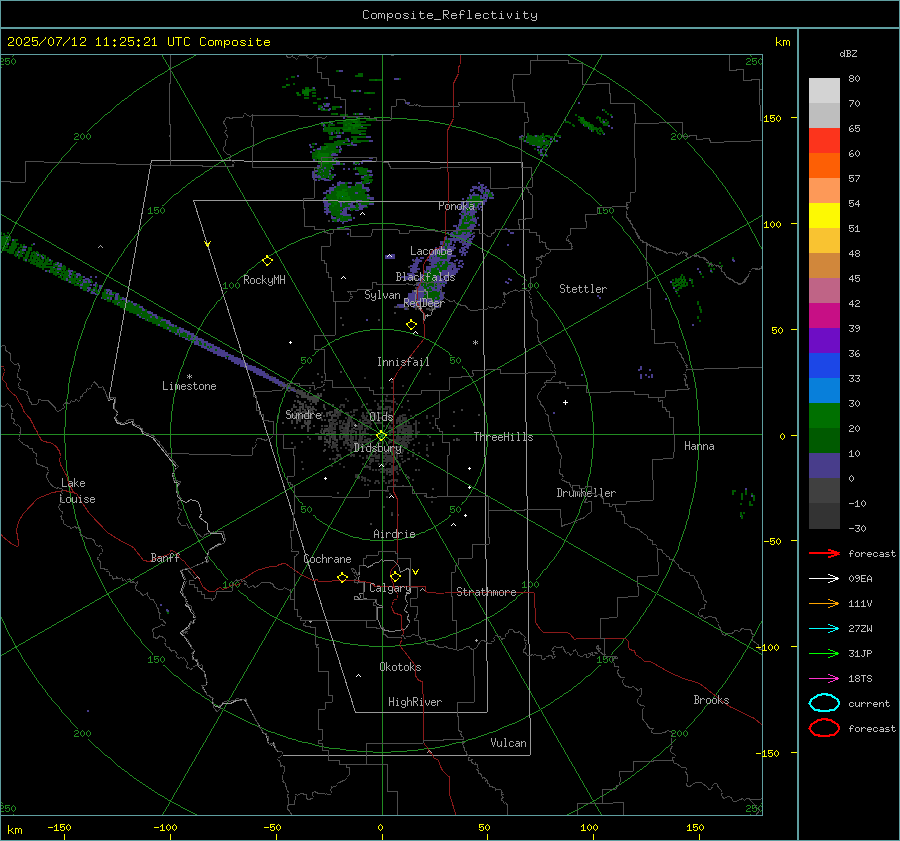Click the Strathmore label
This screenshot has width=900, height=841.
(x=486, y=592)
